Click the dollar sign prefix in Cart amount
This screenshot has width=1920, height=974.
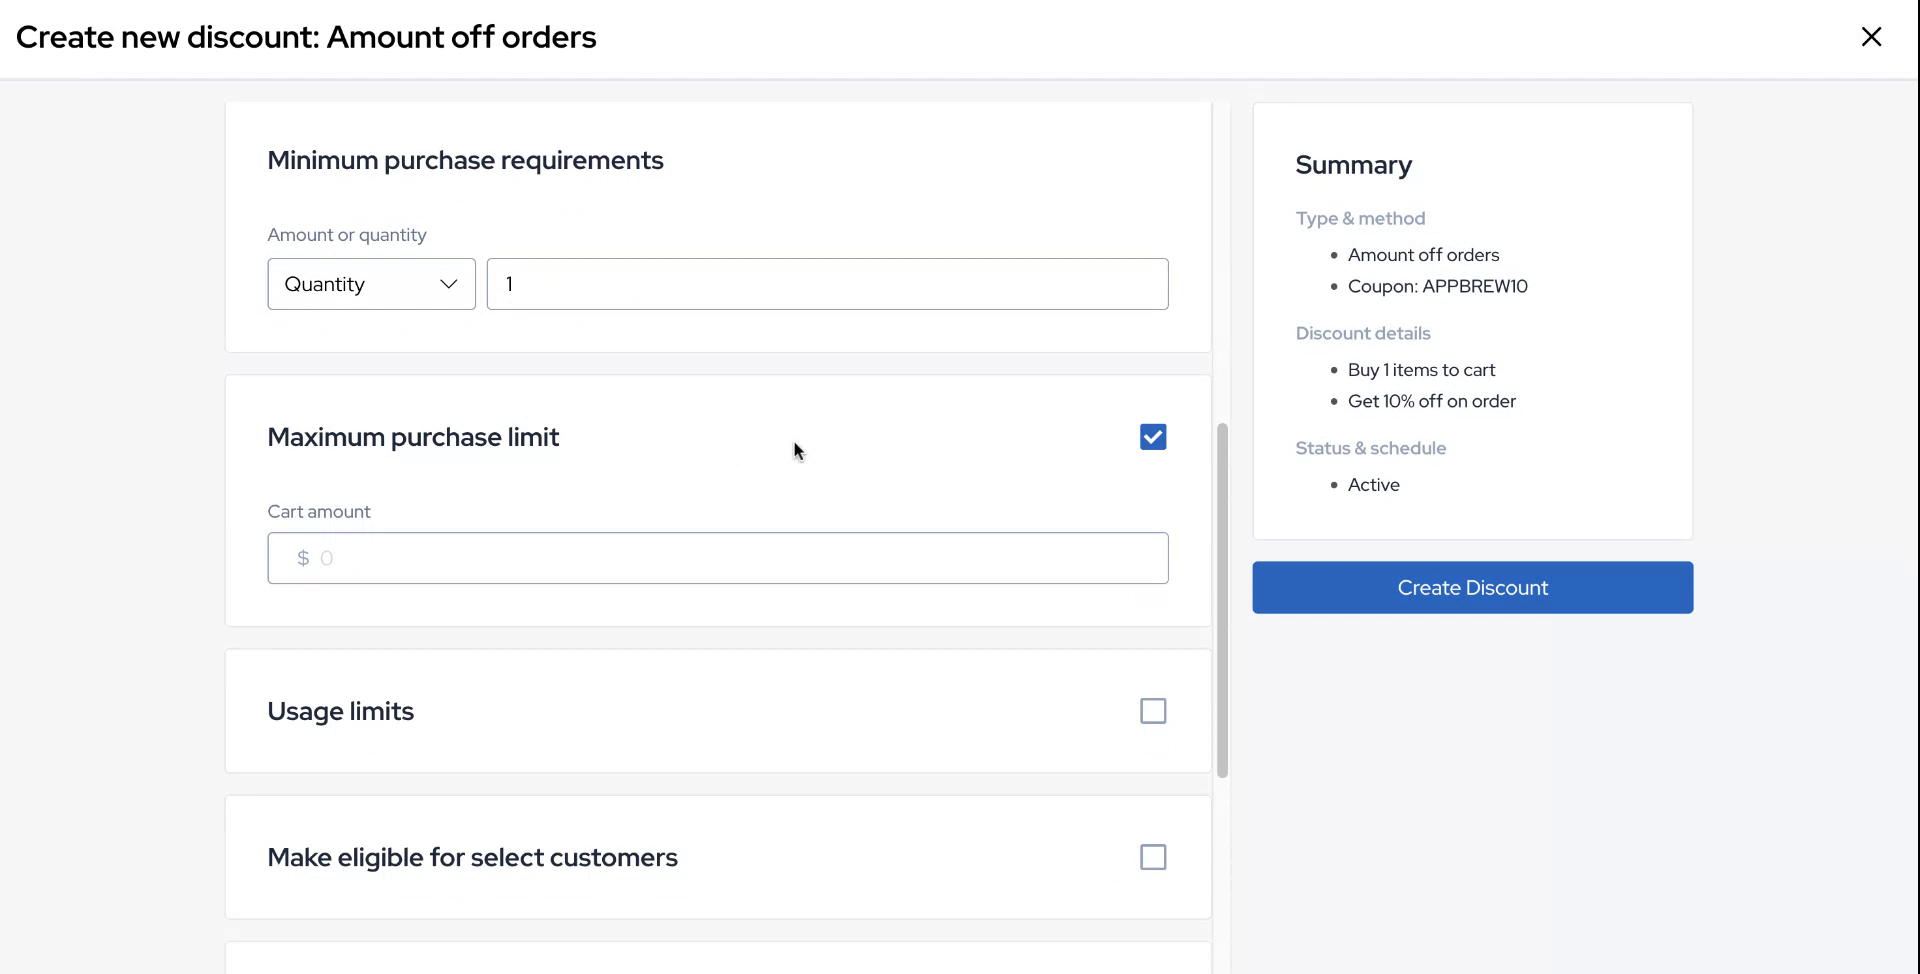coord(302,557)
